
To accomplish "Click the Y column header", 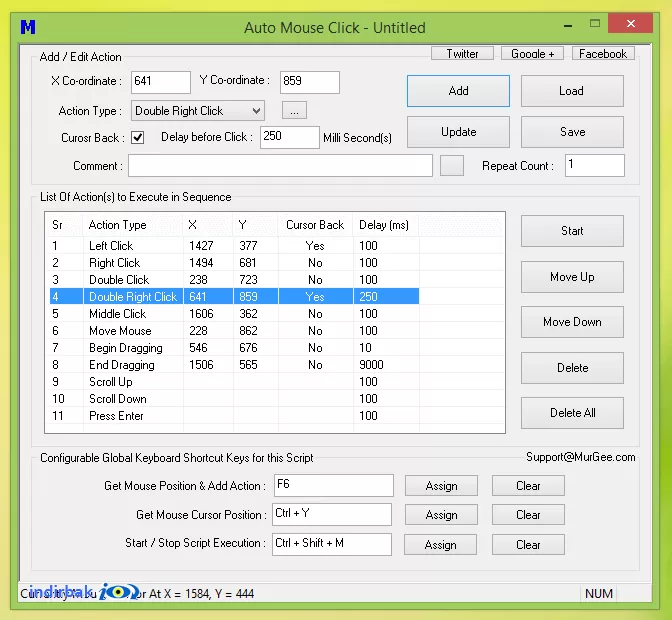I will pyautogui.click(x=256, y=225).
